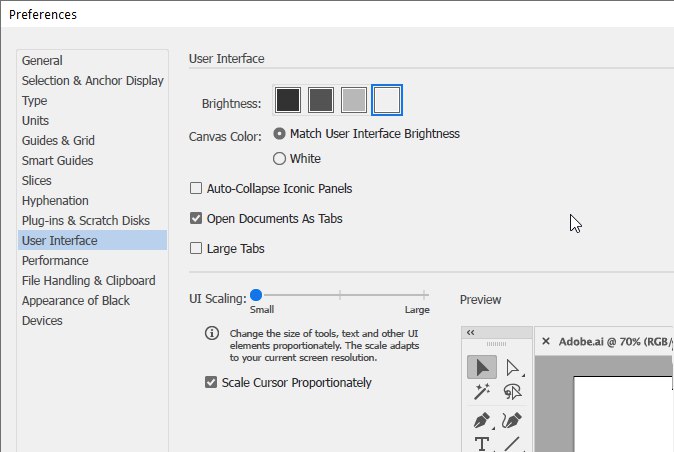Screen dimensions: 674x452
Task: Enable Auto-Collapse Iconic Panels checkbox
Action: click(197, 188)
